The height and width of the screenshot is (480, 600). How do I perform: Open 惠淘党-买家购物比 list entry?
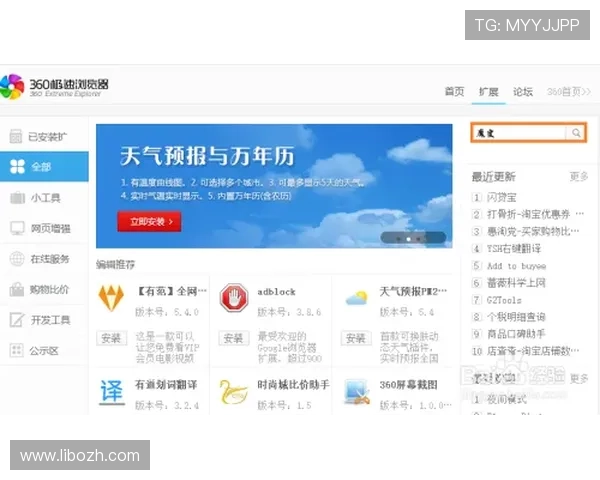pos(533,231)
